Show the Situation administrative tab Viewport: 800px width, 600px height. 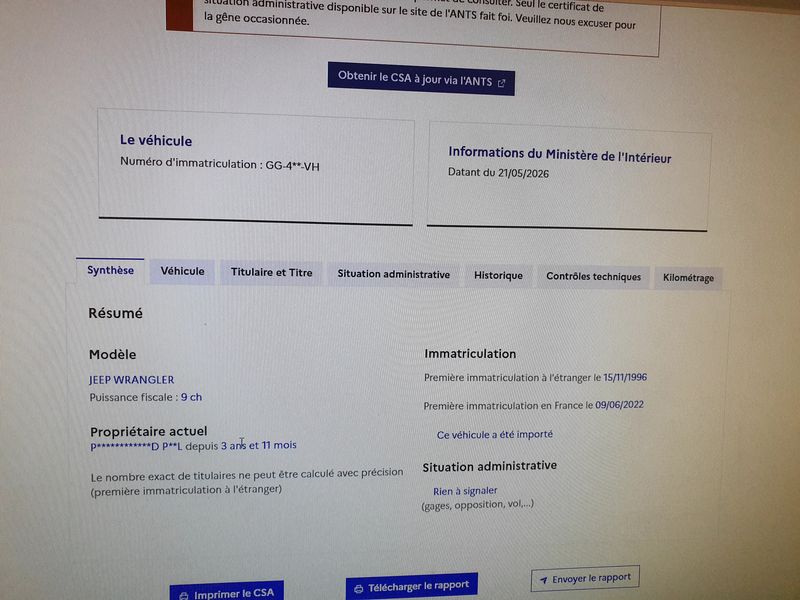point(393,274)
